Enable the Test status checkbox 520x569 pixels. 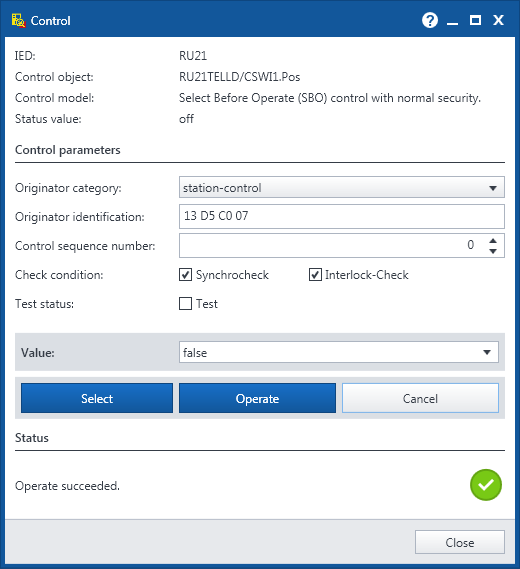185,303
